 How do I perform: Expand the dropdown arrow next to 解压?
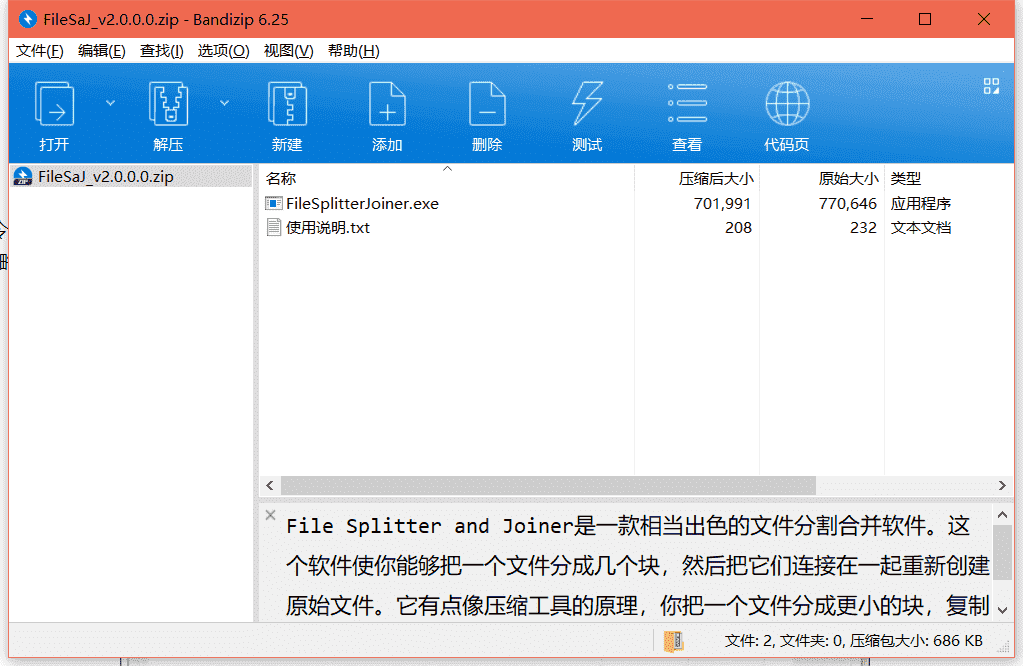tap(224, 103)
